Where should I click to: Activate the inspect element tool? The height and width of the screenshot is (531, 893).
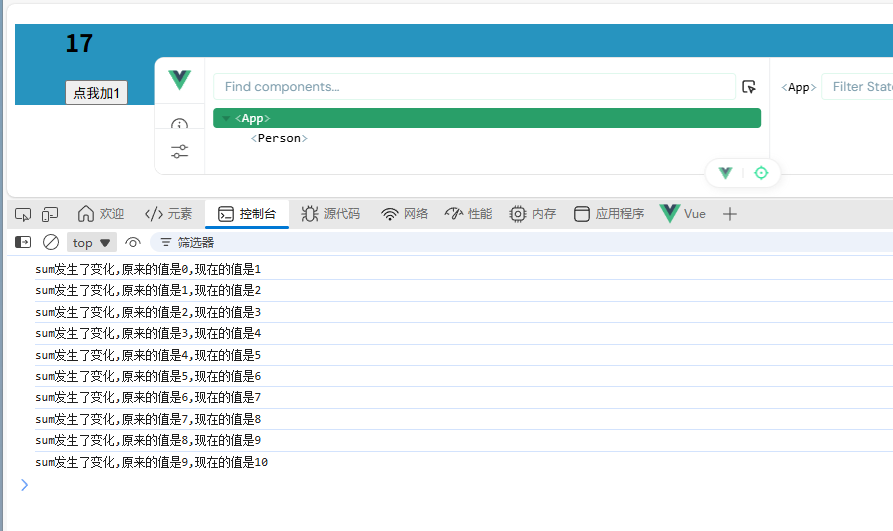[23, 214]
